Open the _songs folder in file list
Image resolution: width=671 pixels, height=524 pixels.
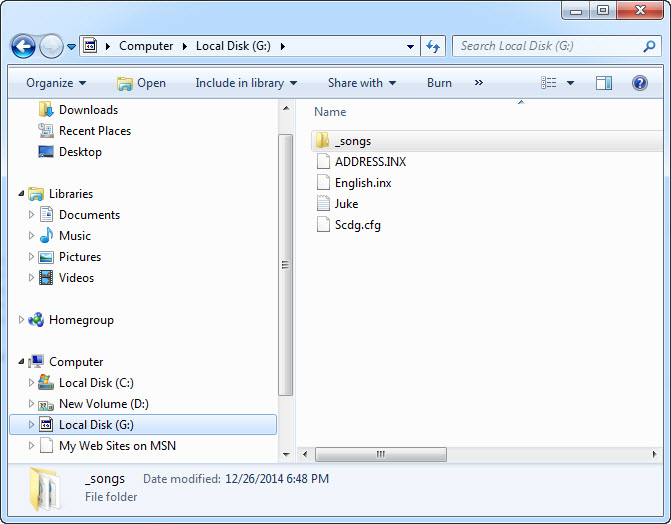tap(352, 141)
